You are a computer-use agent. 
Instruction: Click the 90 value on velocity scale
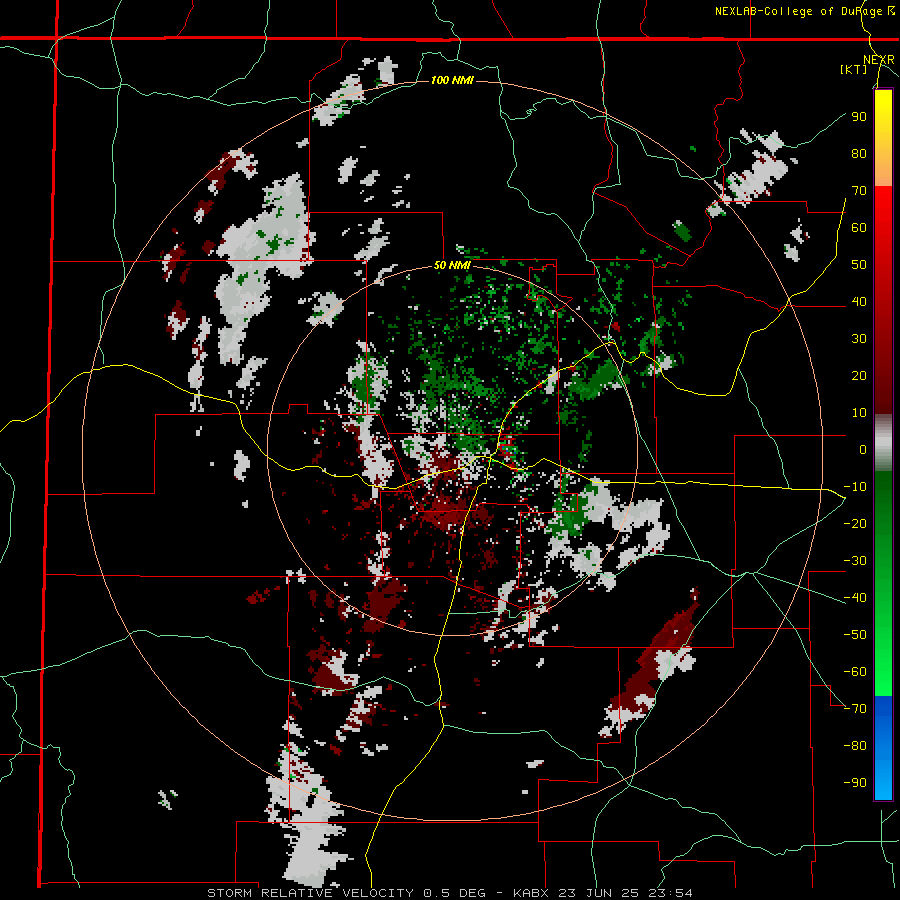click(859, 117)
